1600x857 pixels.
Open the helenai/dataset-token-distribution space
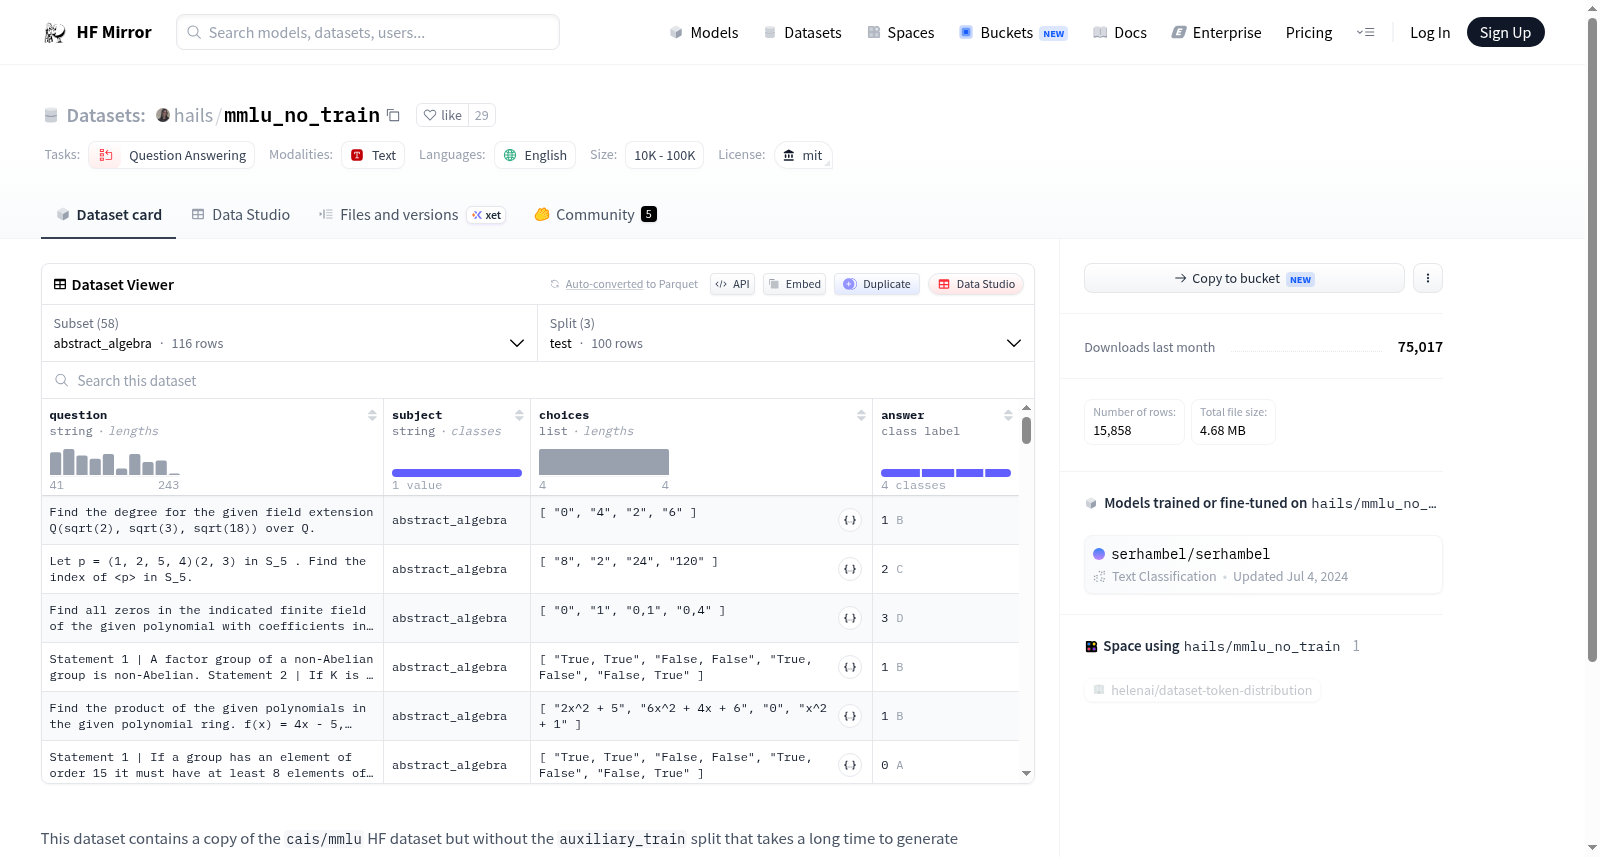click(1202, 690)
